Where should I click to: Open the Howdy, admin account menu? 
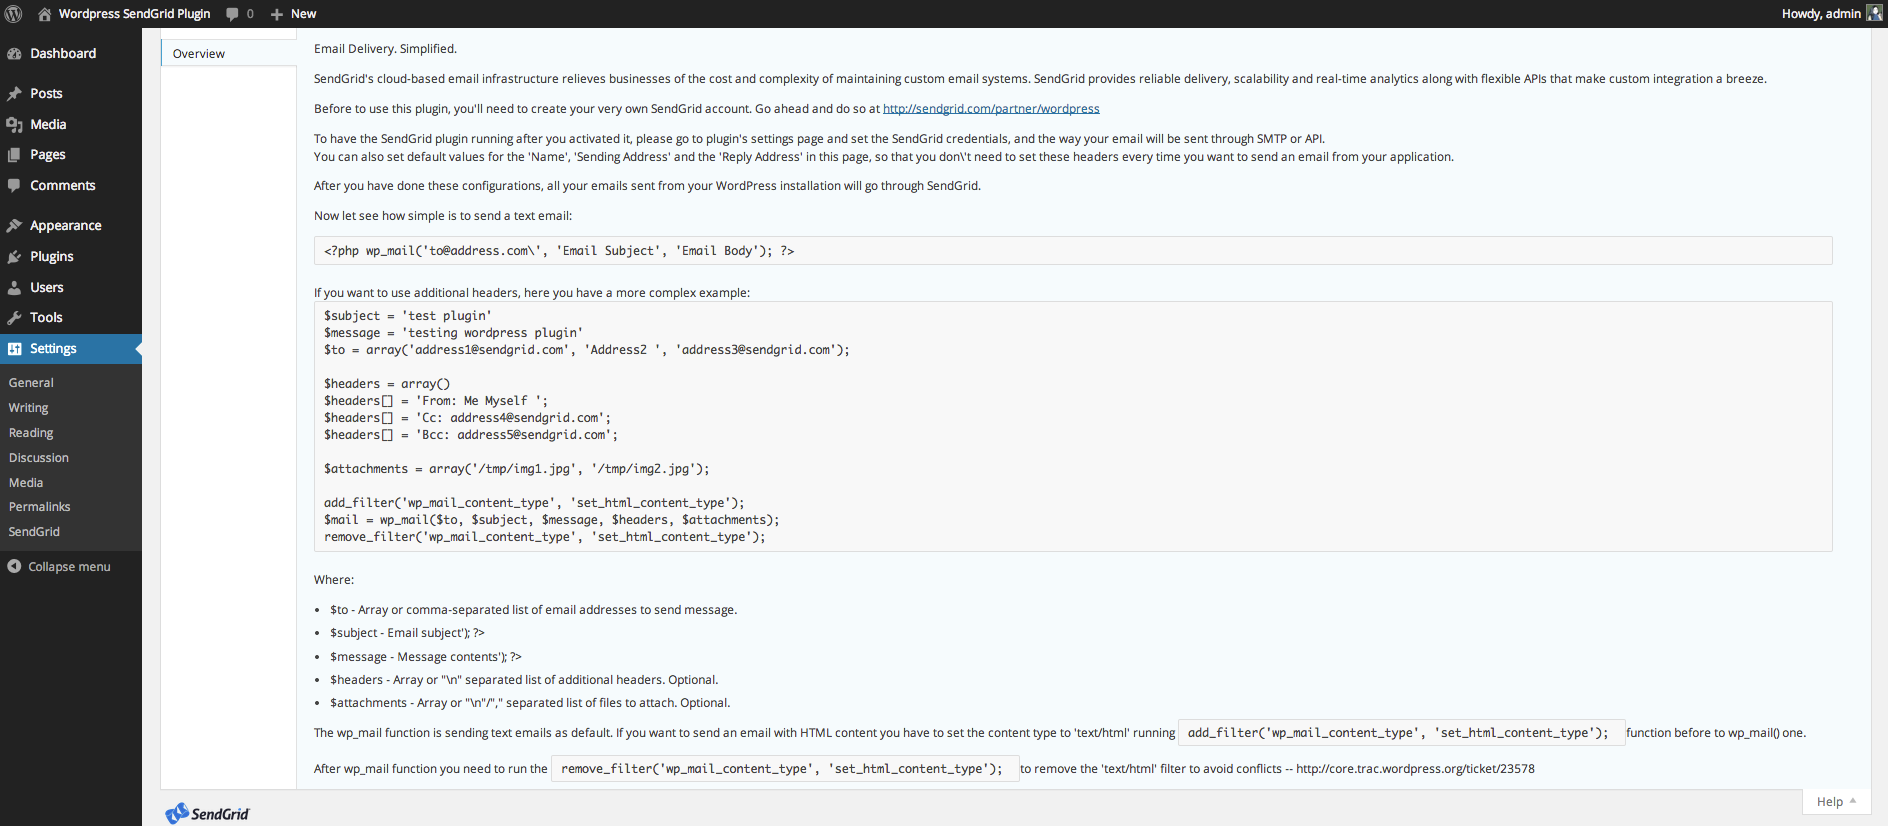[x=1820, y=14]
